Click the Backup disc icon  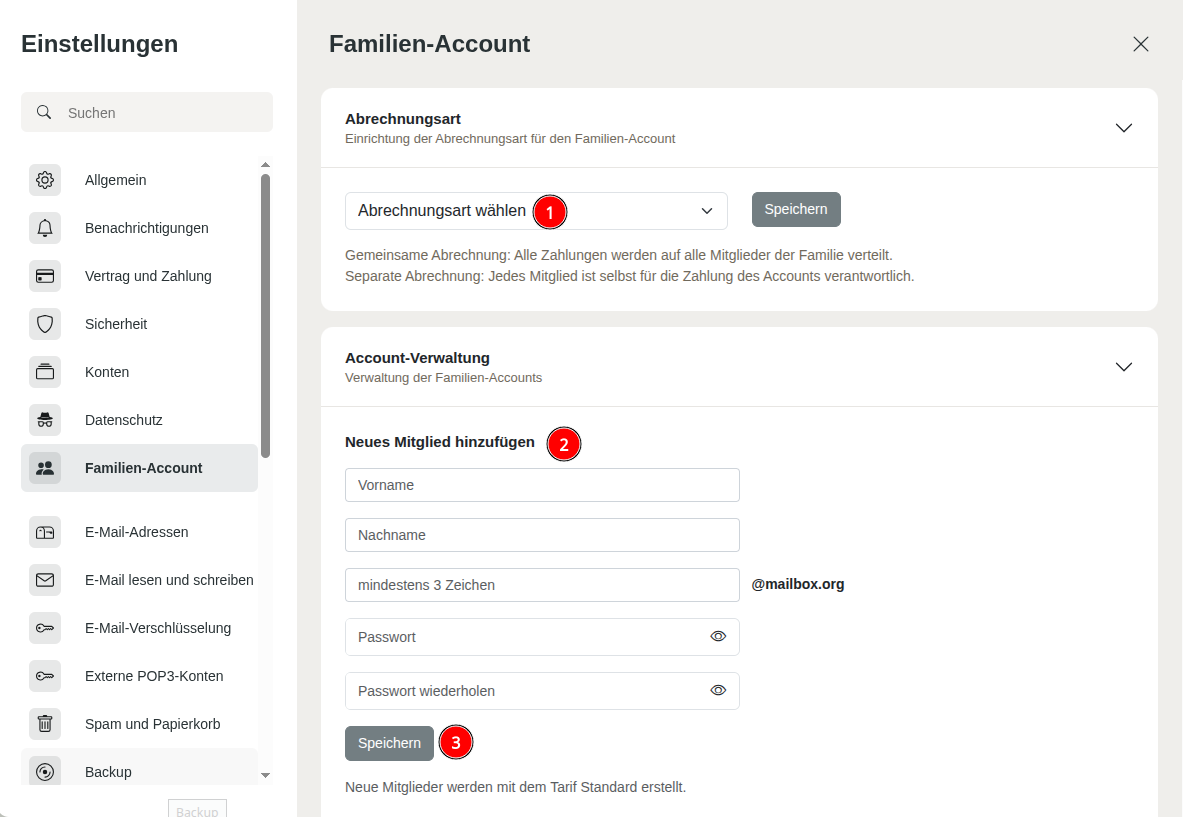coord(45,772)
